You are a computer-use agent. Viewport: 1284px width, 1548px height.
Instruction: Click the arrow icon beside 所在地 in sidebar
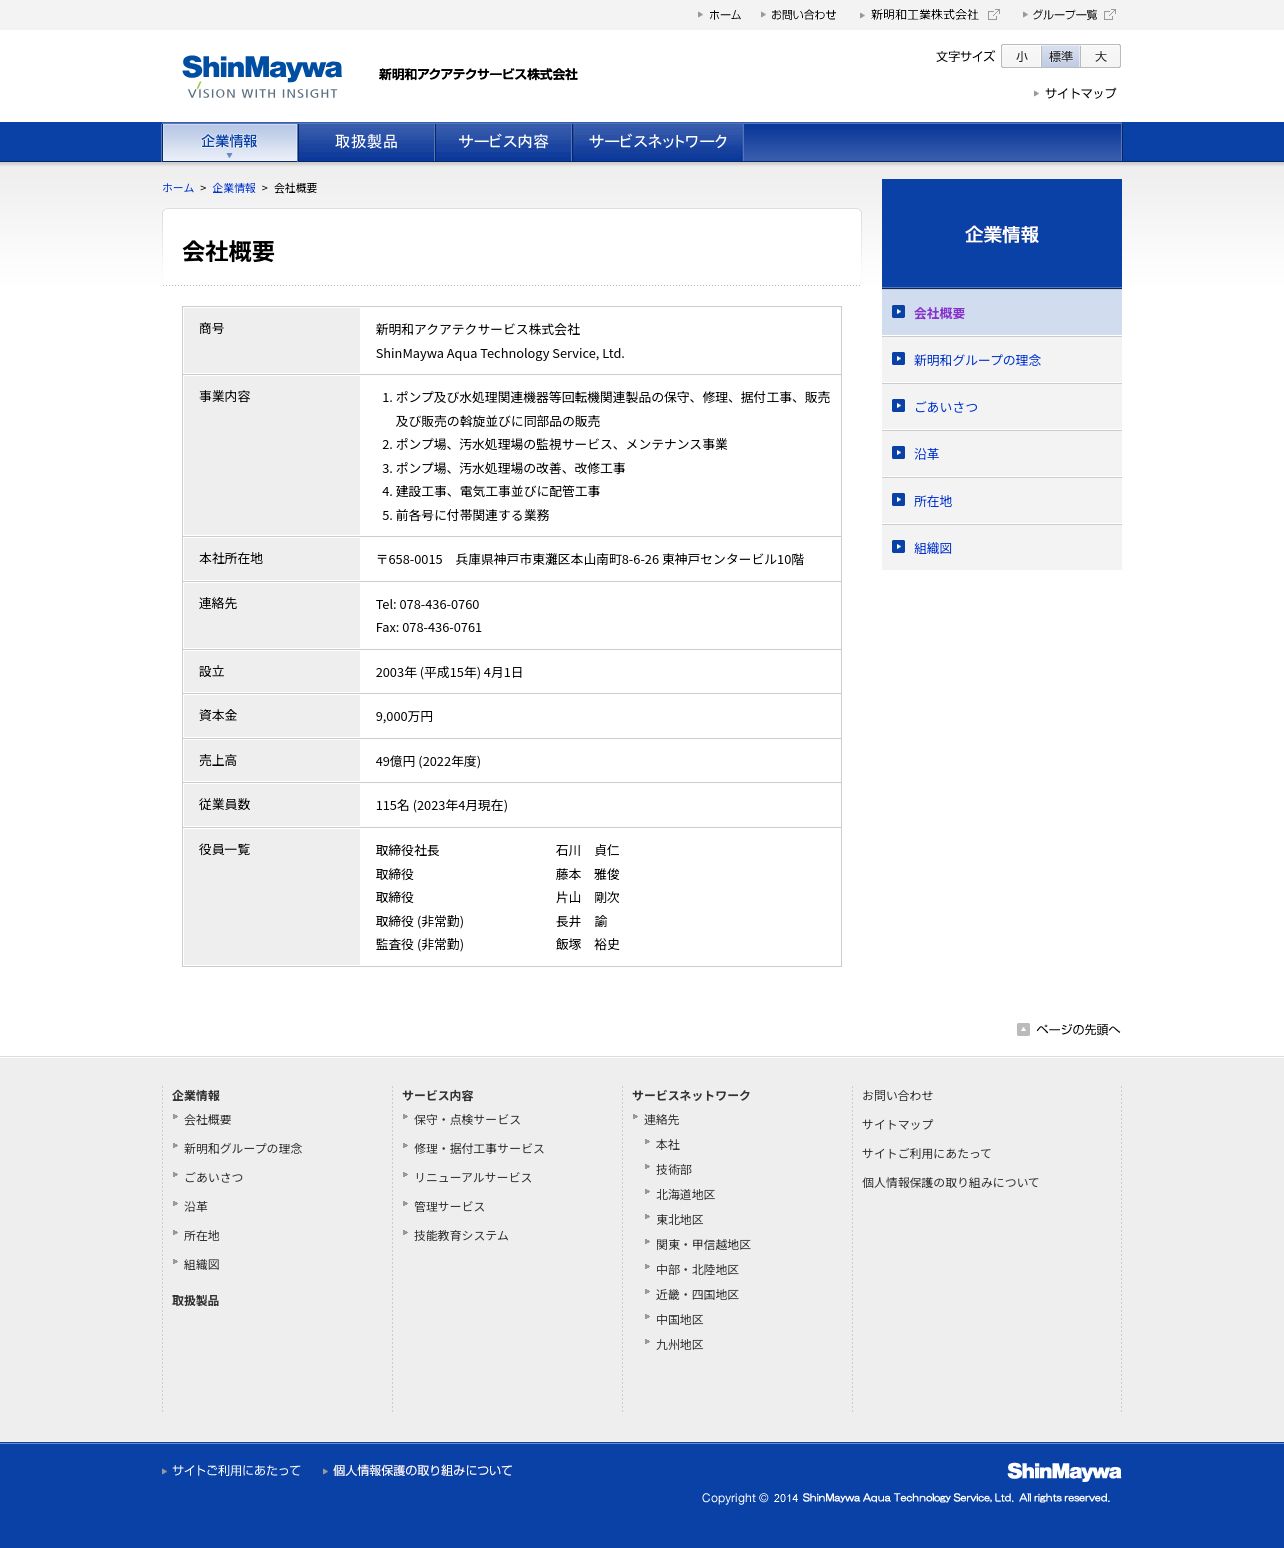[x=898, y=500]
